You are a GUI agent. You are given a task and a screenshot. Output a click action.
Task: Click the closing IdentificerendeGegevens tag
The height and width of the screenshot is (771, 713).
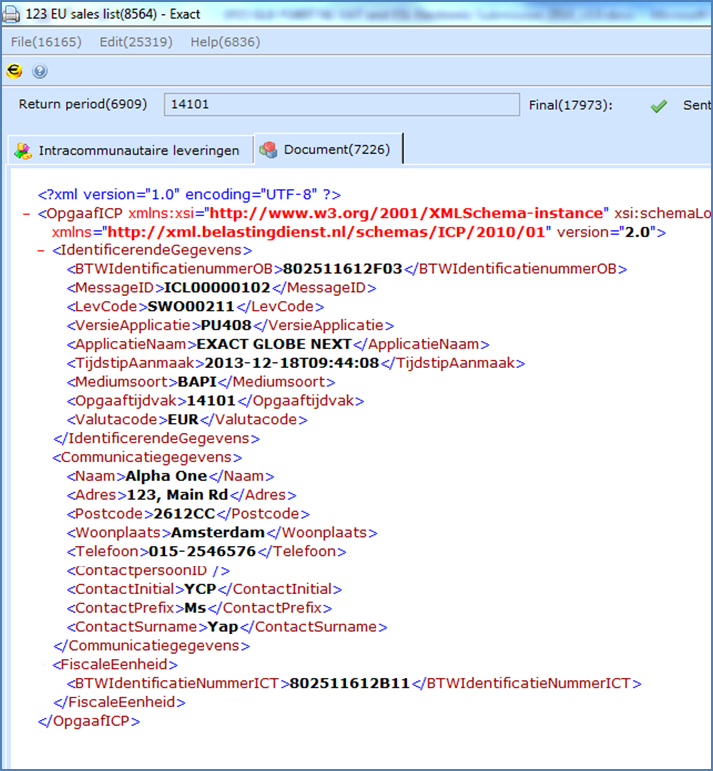click(x=156, y=438)
